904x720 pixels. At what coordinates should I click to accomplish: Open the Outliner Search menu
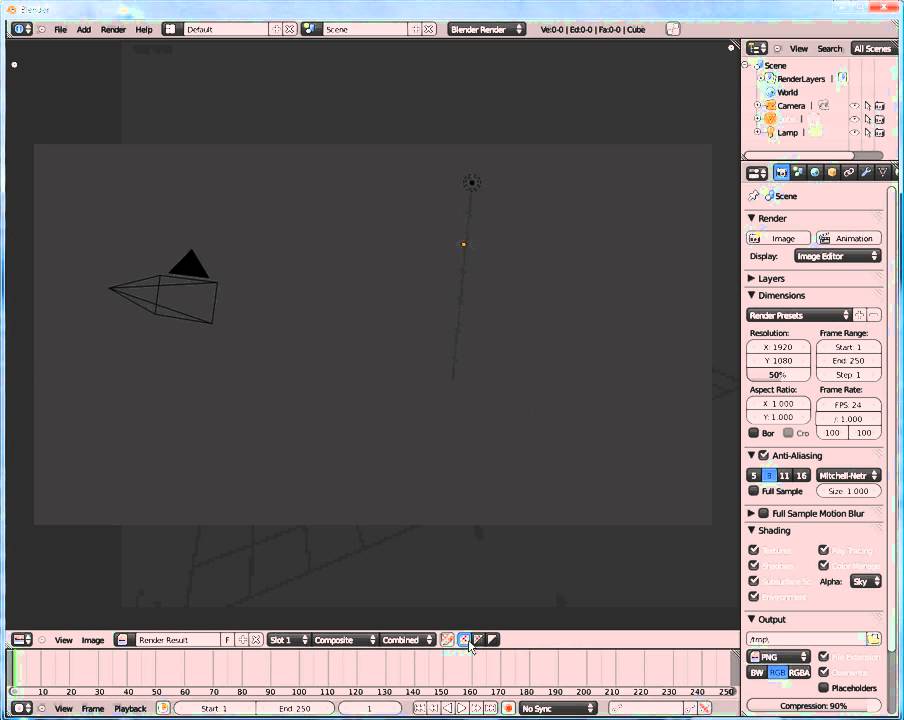point(830,48)
